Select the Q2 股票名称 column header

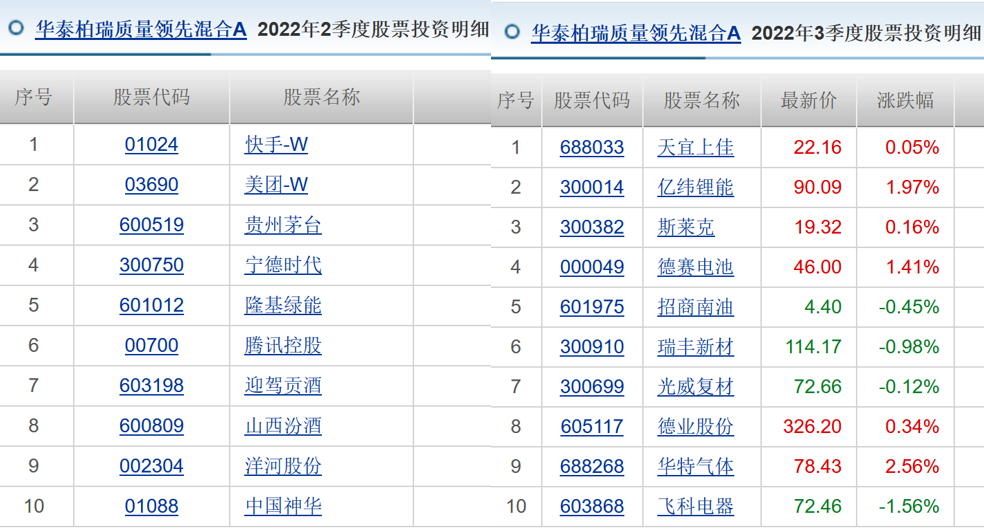(x=321, y=97)
